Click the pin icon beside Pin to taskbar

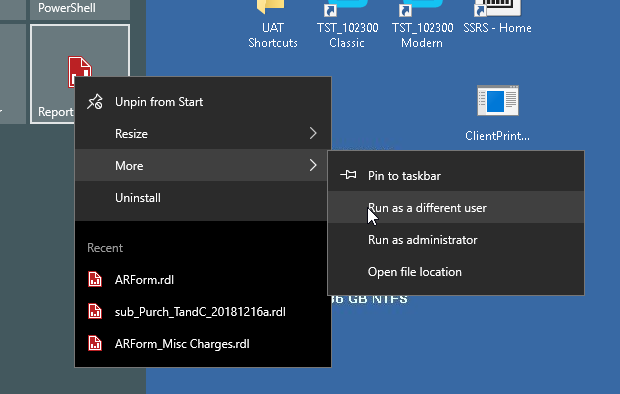[348, 174]
